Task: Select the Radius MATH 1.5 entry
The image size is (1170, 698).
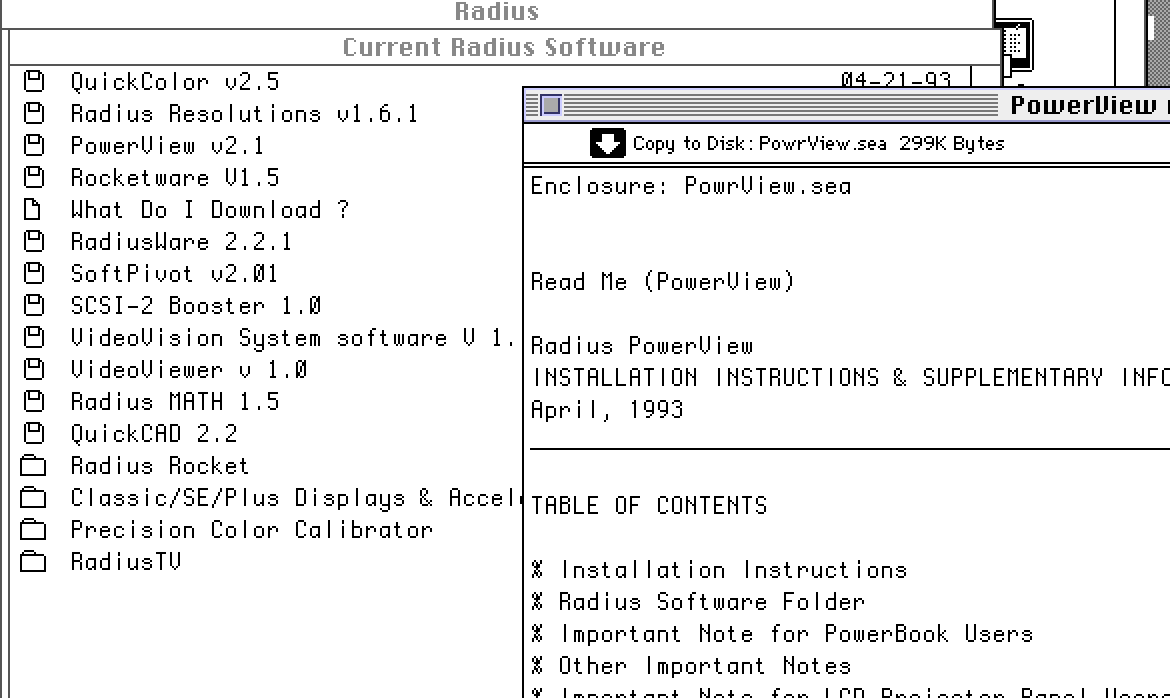Action: [175, 402]
